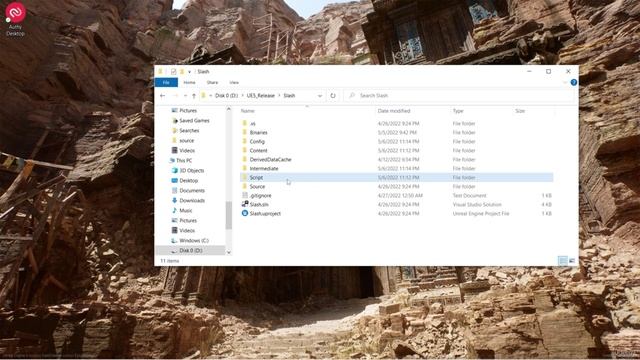Select This PC in navigation pane

(184, 160)
